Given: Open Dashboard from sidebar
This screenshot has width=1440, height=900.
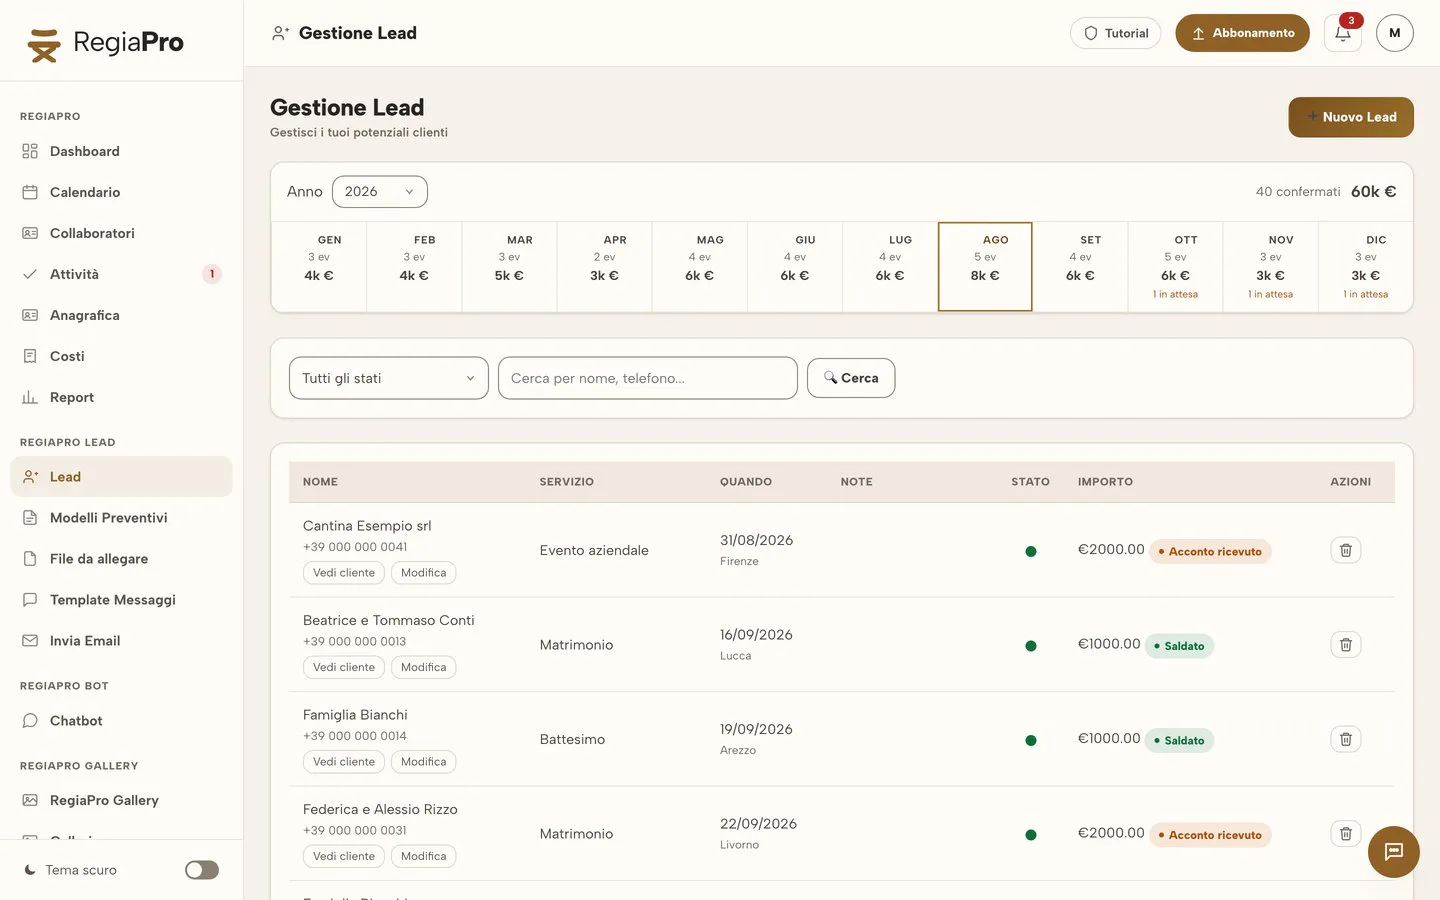Looking at the screenshot, I should (121, 151).
